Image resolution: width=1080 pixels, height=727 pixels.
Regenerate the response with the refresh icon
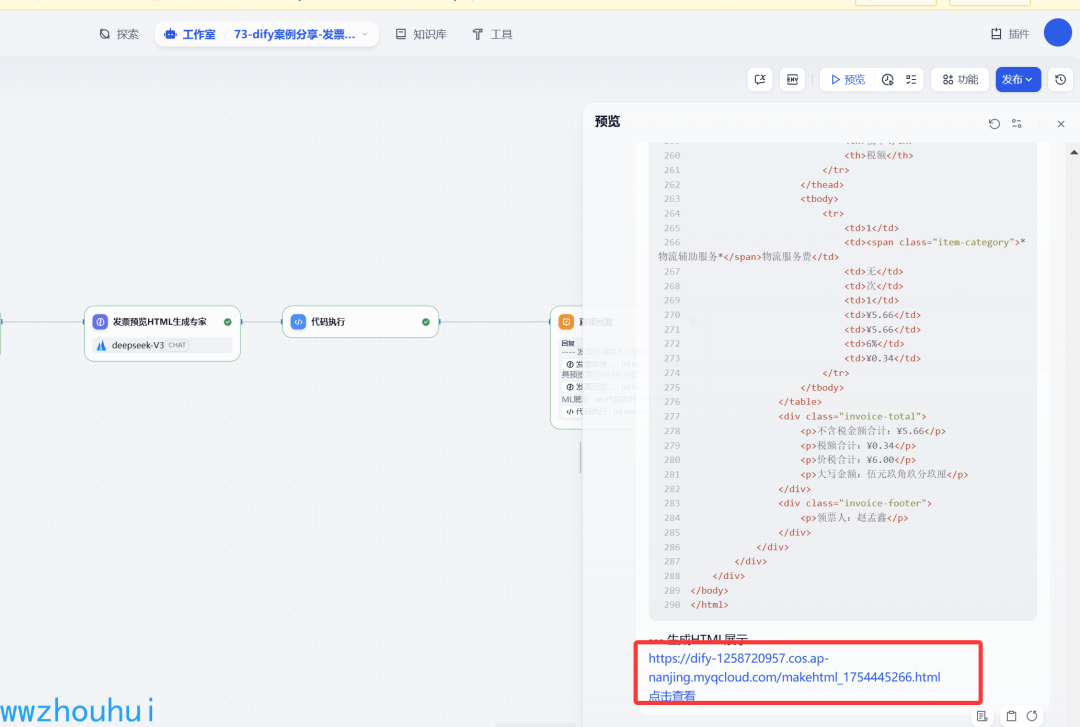[1032, 716]
